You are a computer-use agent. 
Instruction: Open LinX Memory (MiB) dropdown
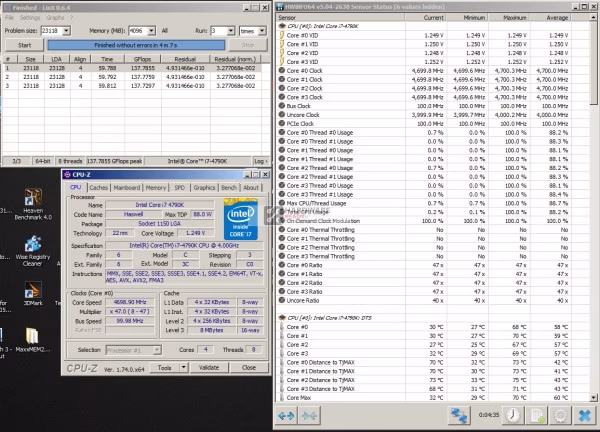coord(152,31)
